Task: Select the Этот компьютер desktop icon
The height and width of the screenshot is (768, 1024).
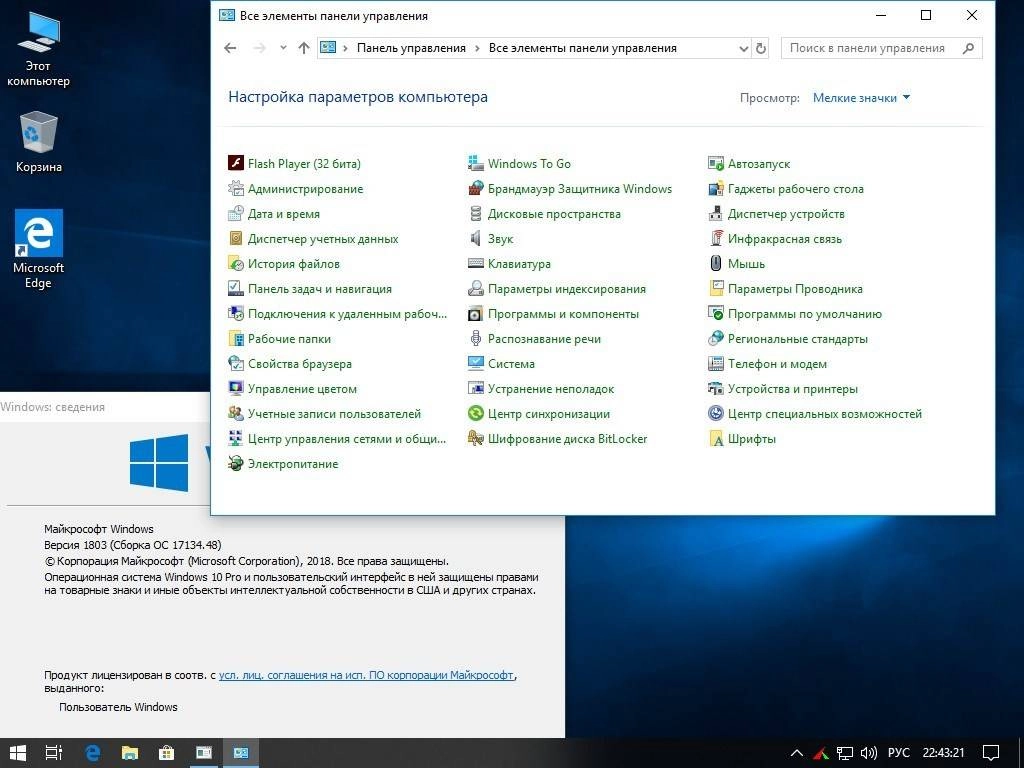Action: pyautogui.click(x=39, y=49)
